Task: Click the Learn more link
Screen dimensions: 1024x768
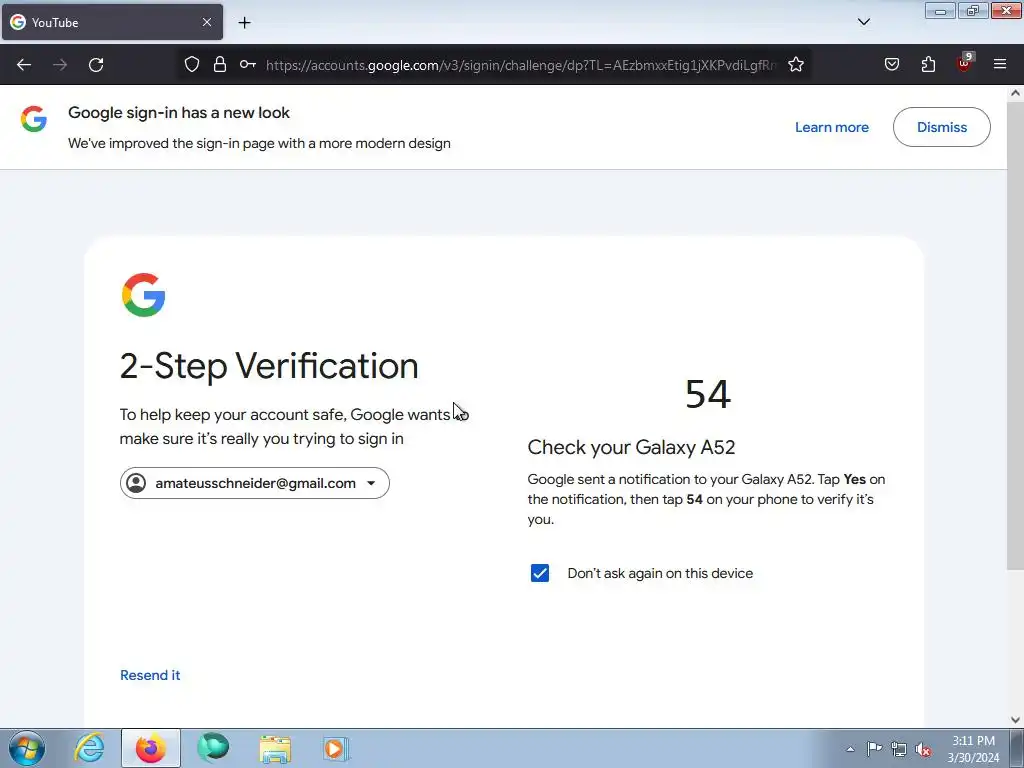Action: click(x=831, y=127)
